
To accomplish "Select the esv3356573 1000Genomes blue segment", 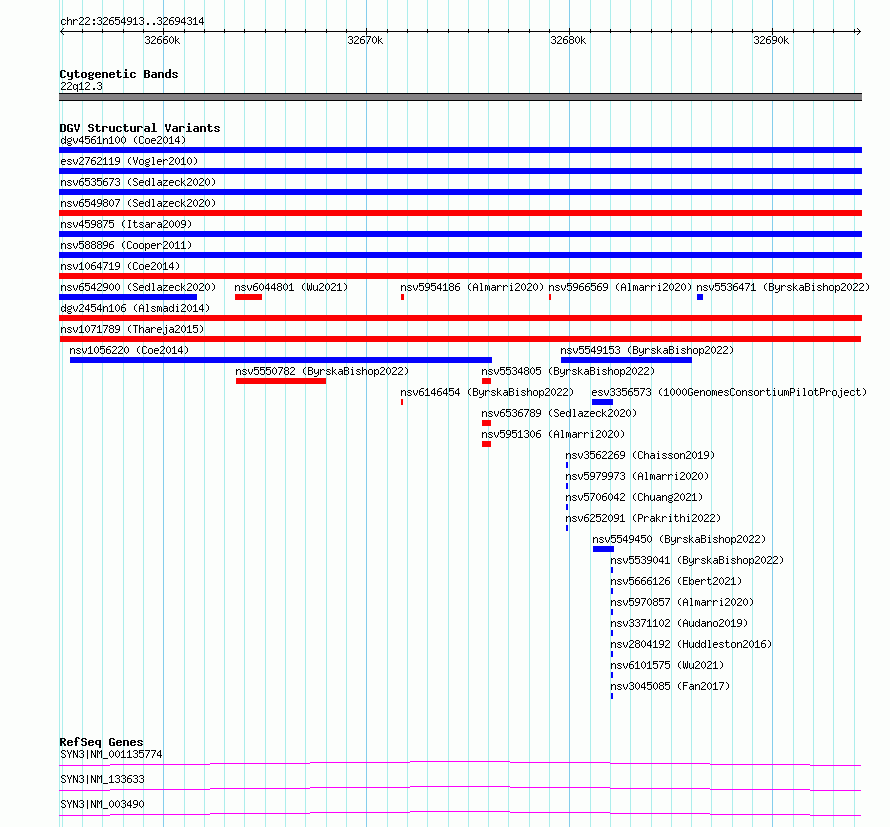I will (x=602, y=402).
